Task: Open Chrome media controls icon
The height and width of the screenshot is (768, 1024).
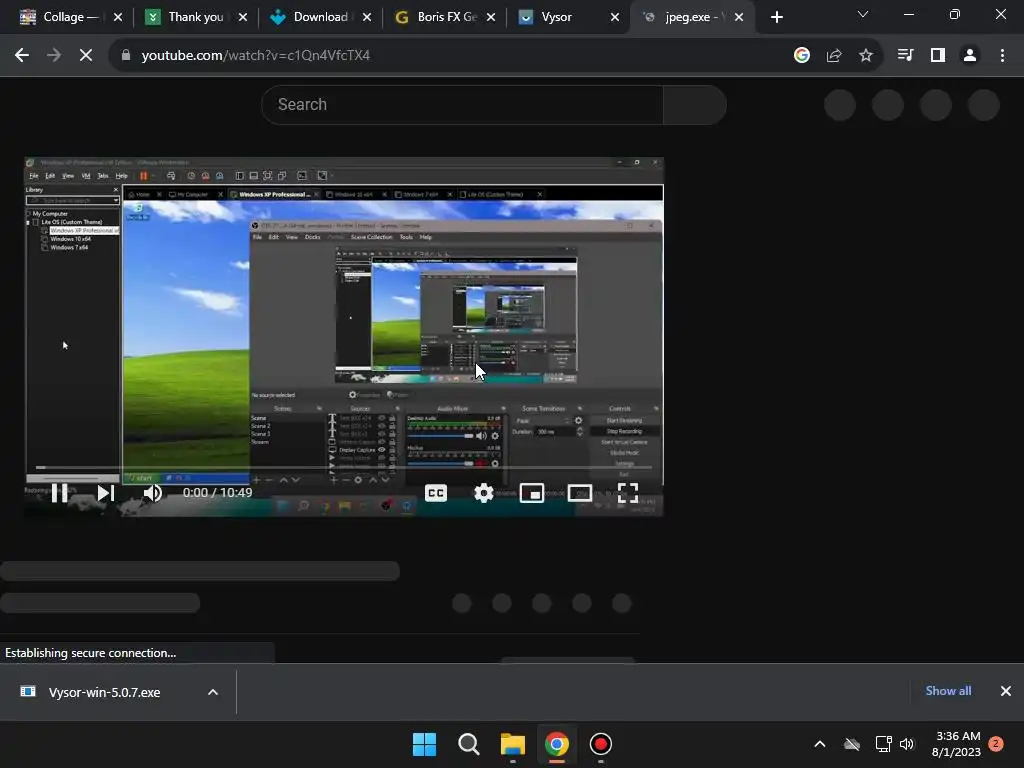Action: pos(905,56)
